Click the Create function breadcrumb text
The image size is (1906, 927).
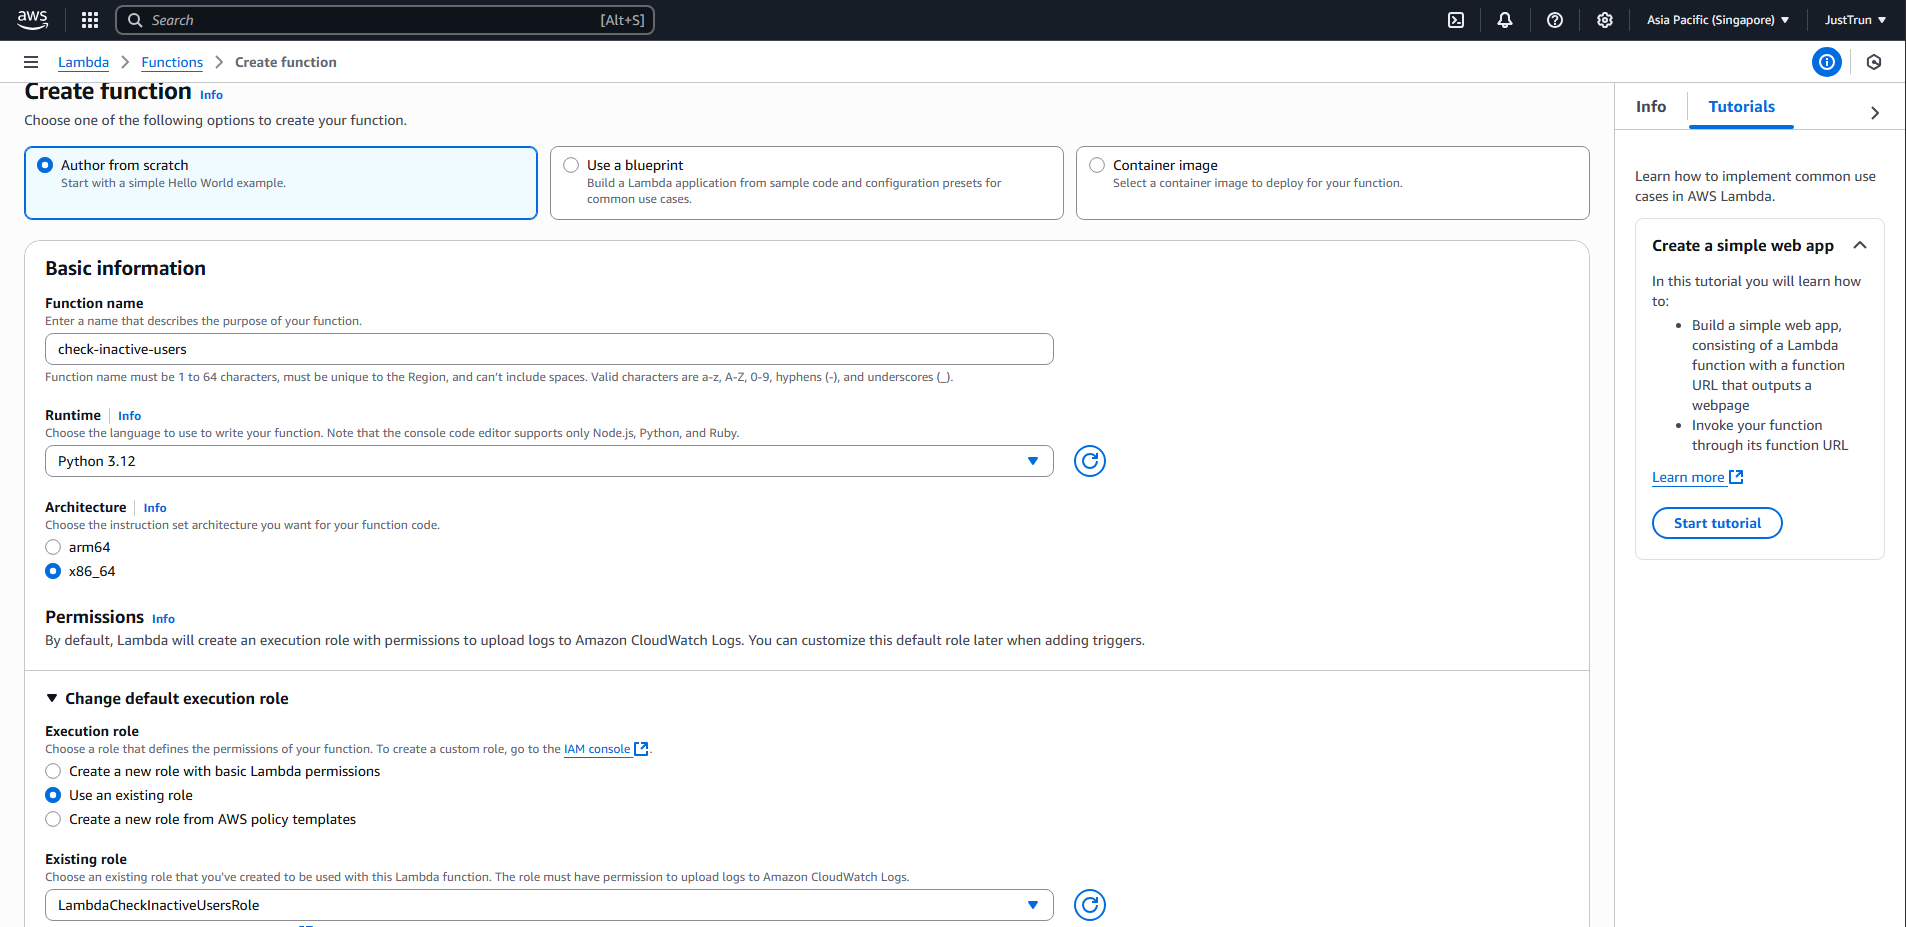pos(286,62)
